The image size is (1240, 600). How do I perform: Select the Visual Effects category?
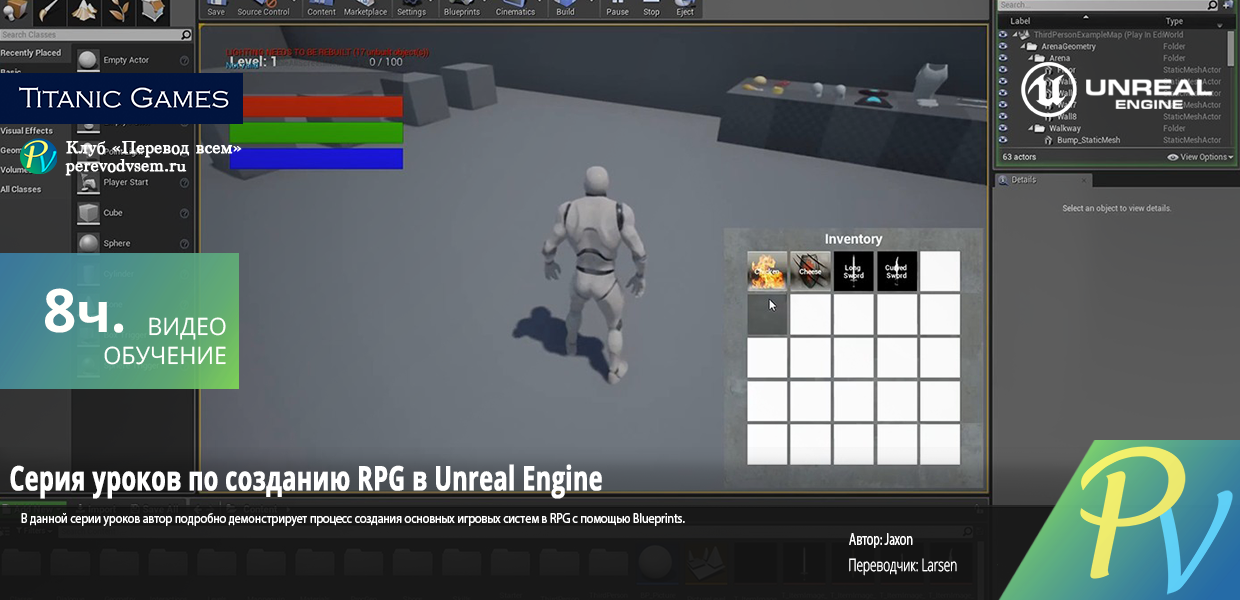click(27, 131)
